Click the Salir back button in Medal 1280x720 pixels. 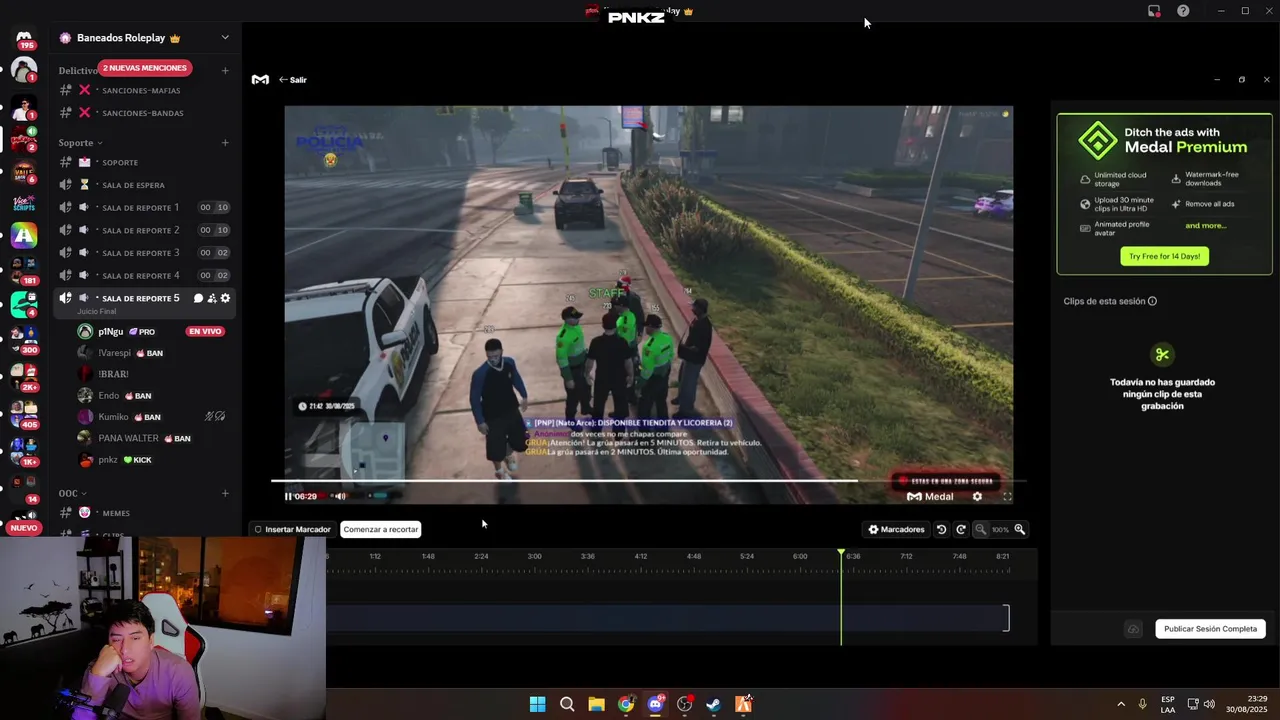click(293, 80)
